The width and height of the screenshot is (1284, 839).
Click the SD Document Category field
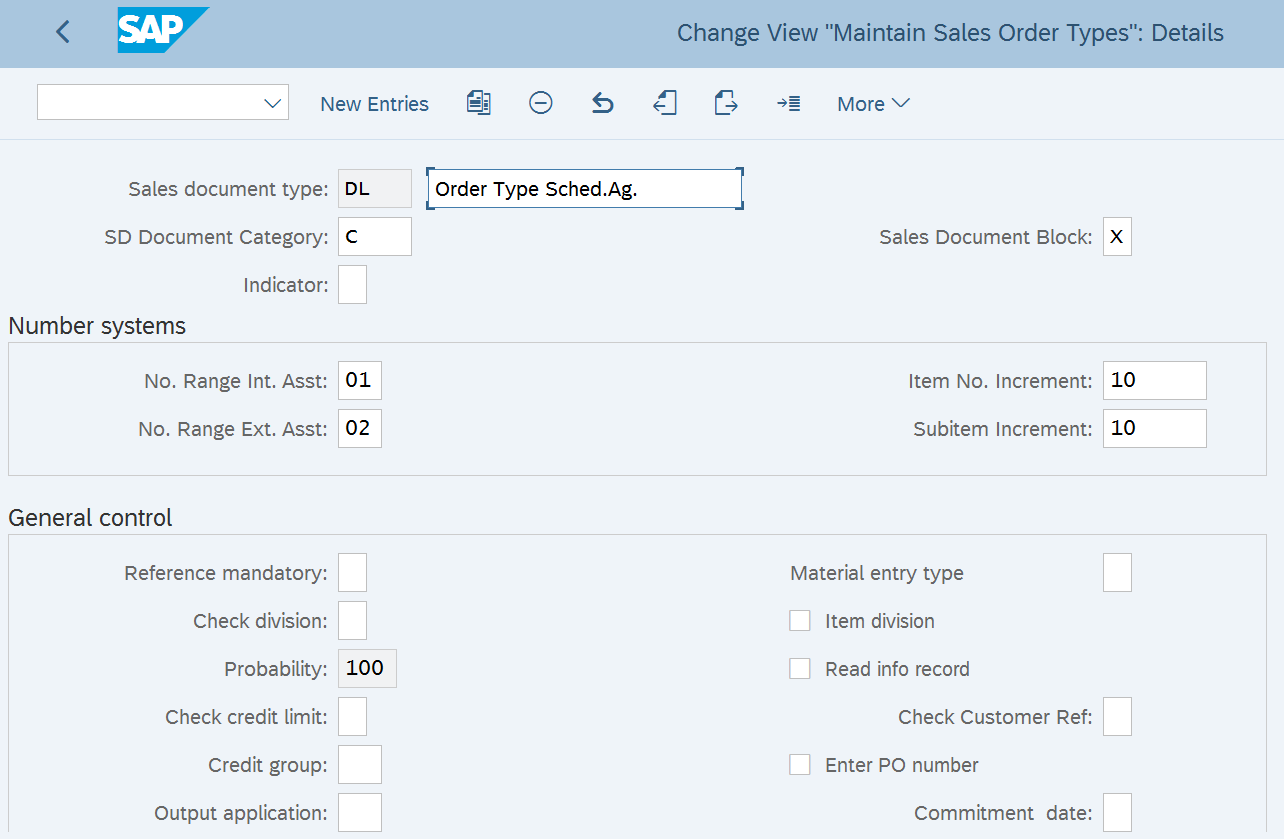(375, 237)
